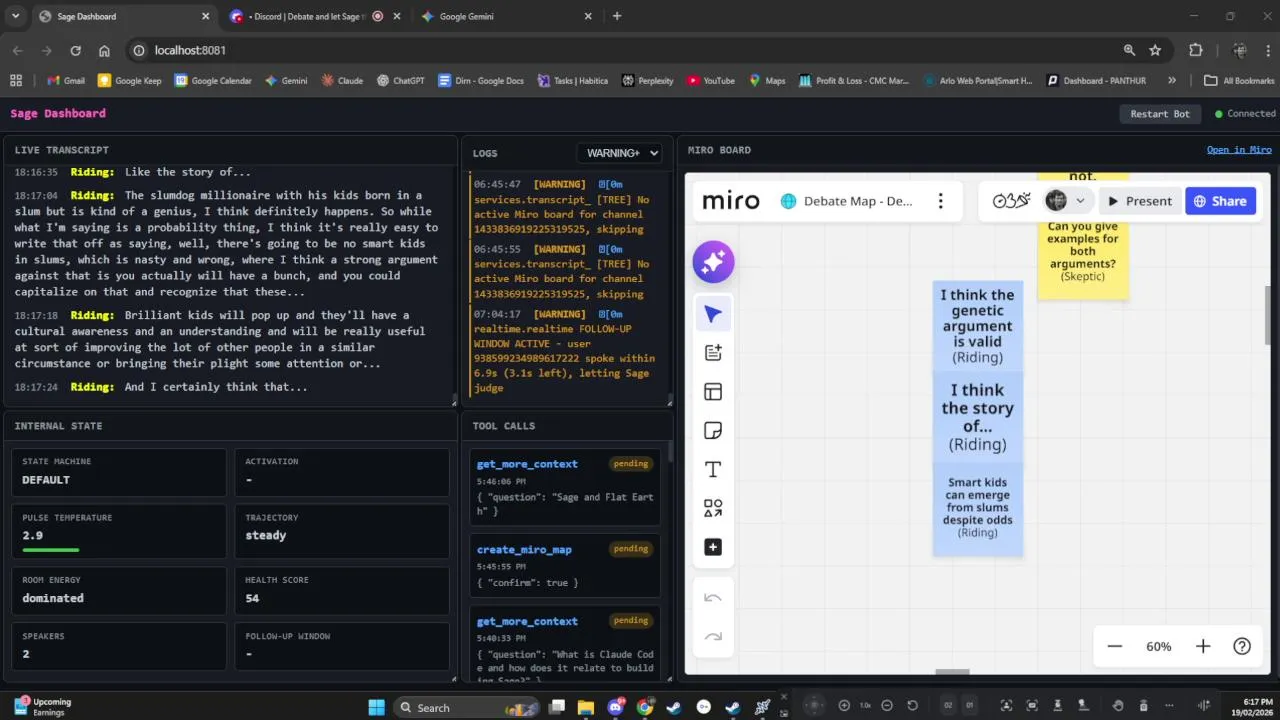1280x720 pixels.
Task: Expand hidden bookmarks overflow chevron
Action: [1172, 80]
